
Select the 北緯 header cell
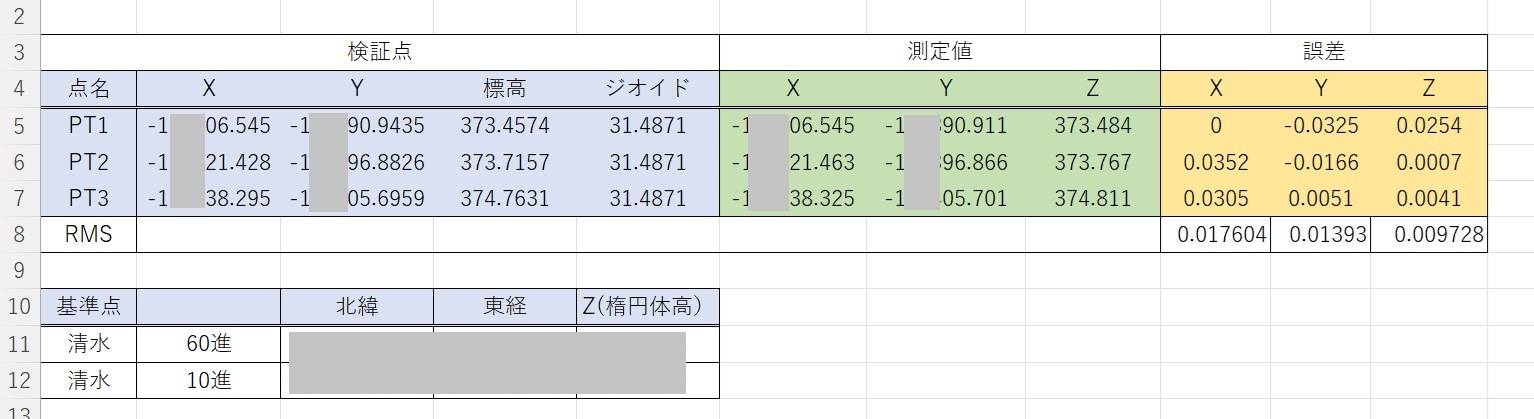click(x=357, y=307)
